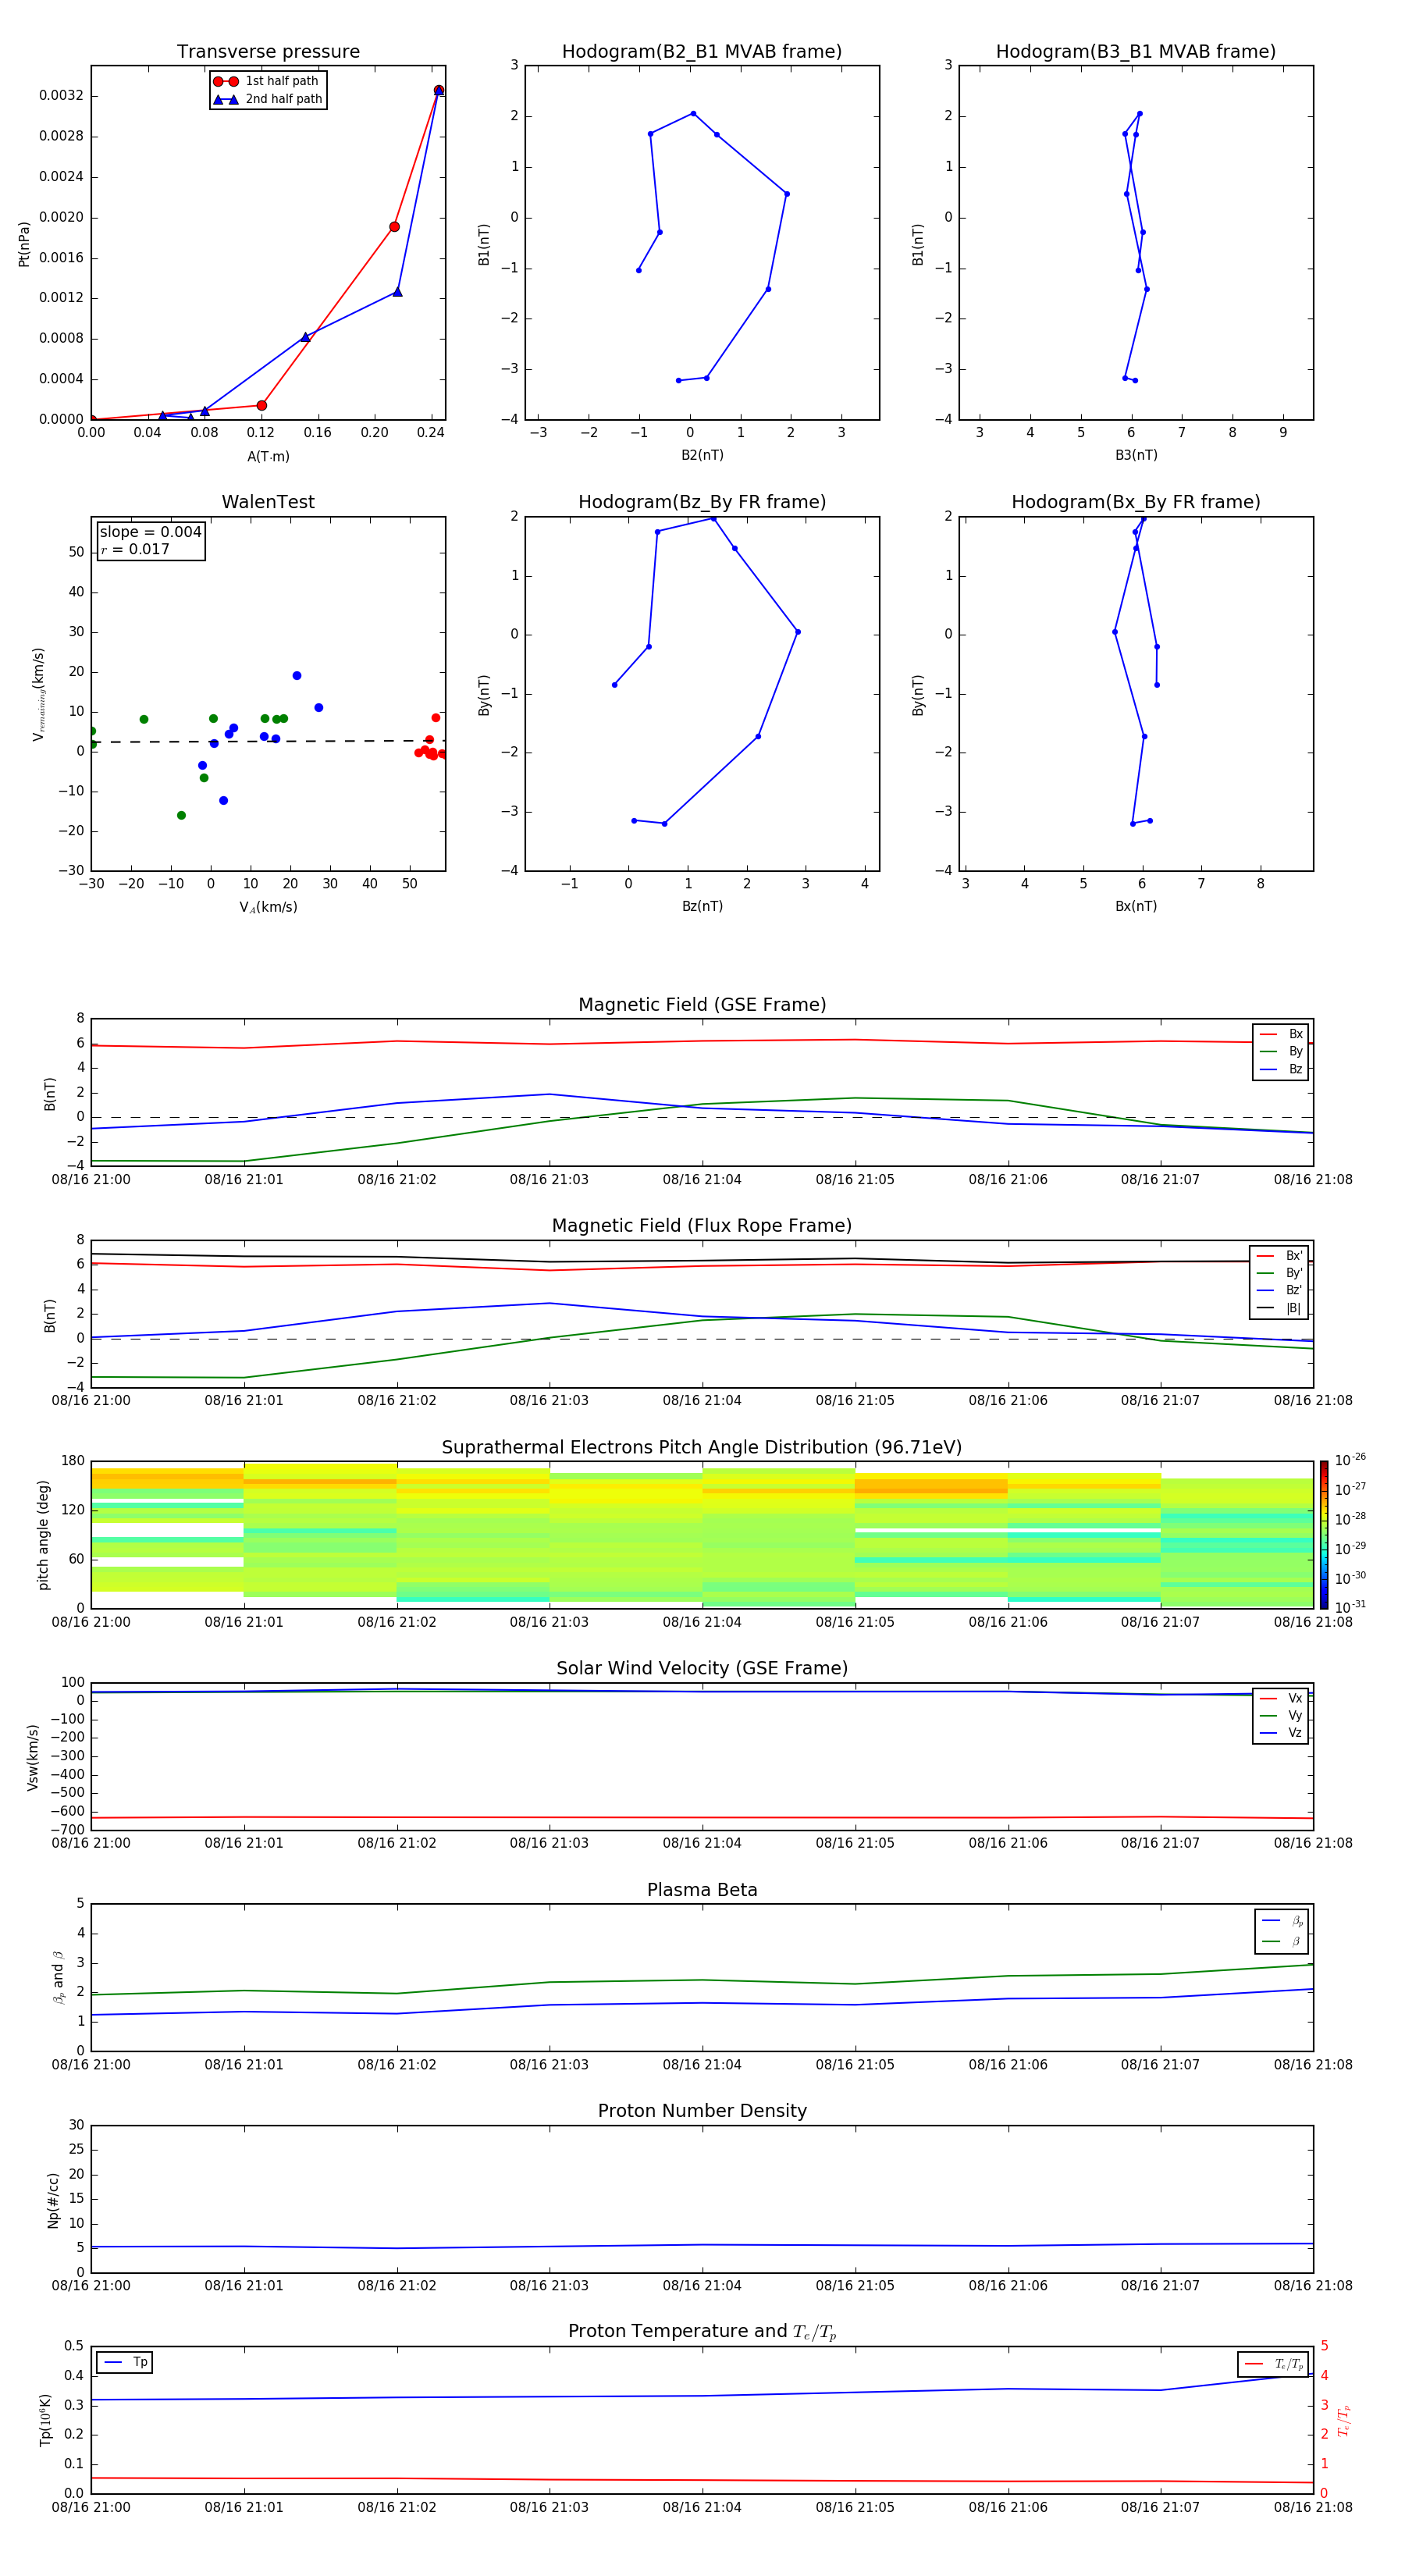
Task: Click the "Hodogram(Bz_By FR frame)" title
Action: [702, 502]
